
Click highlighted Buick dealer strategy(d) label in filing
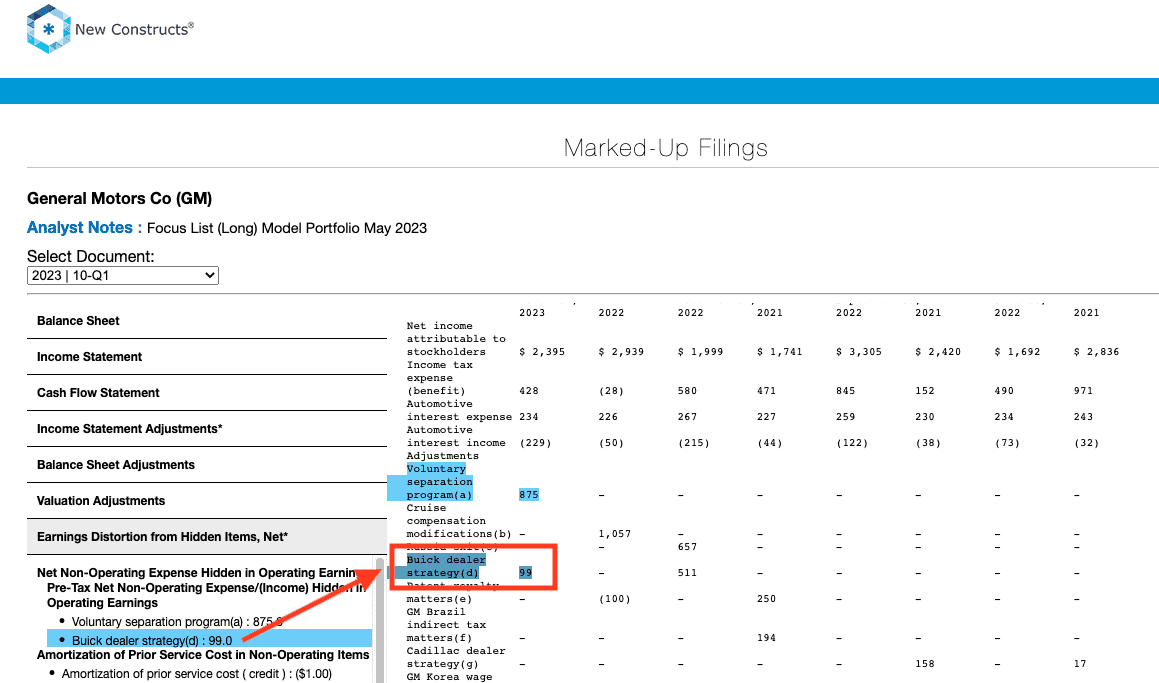[x=446, y=566]
